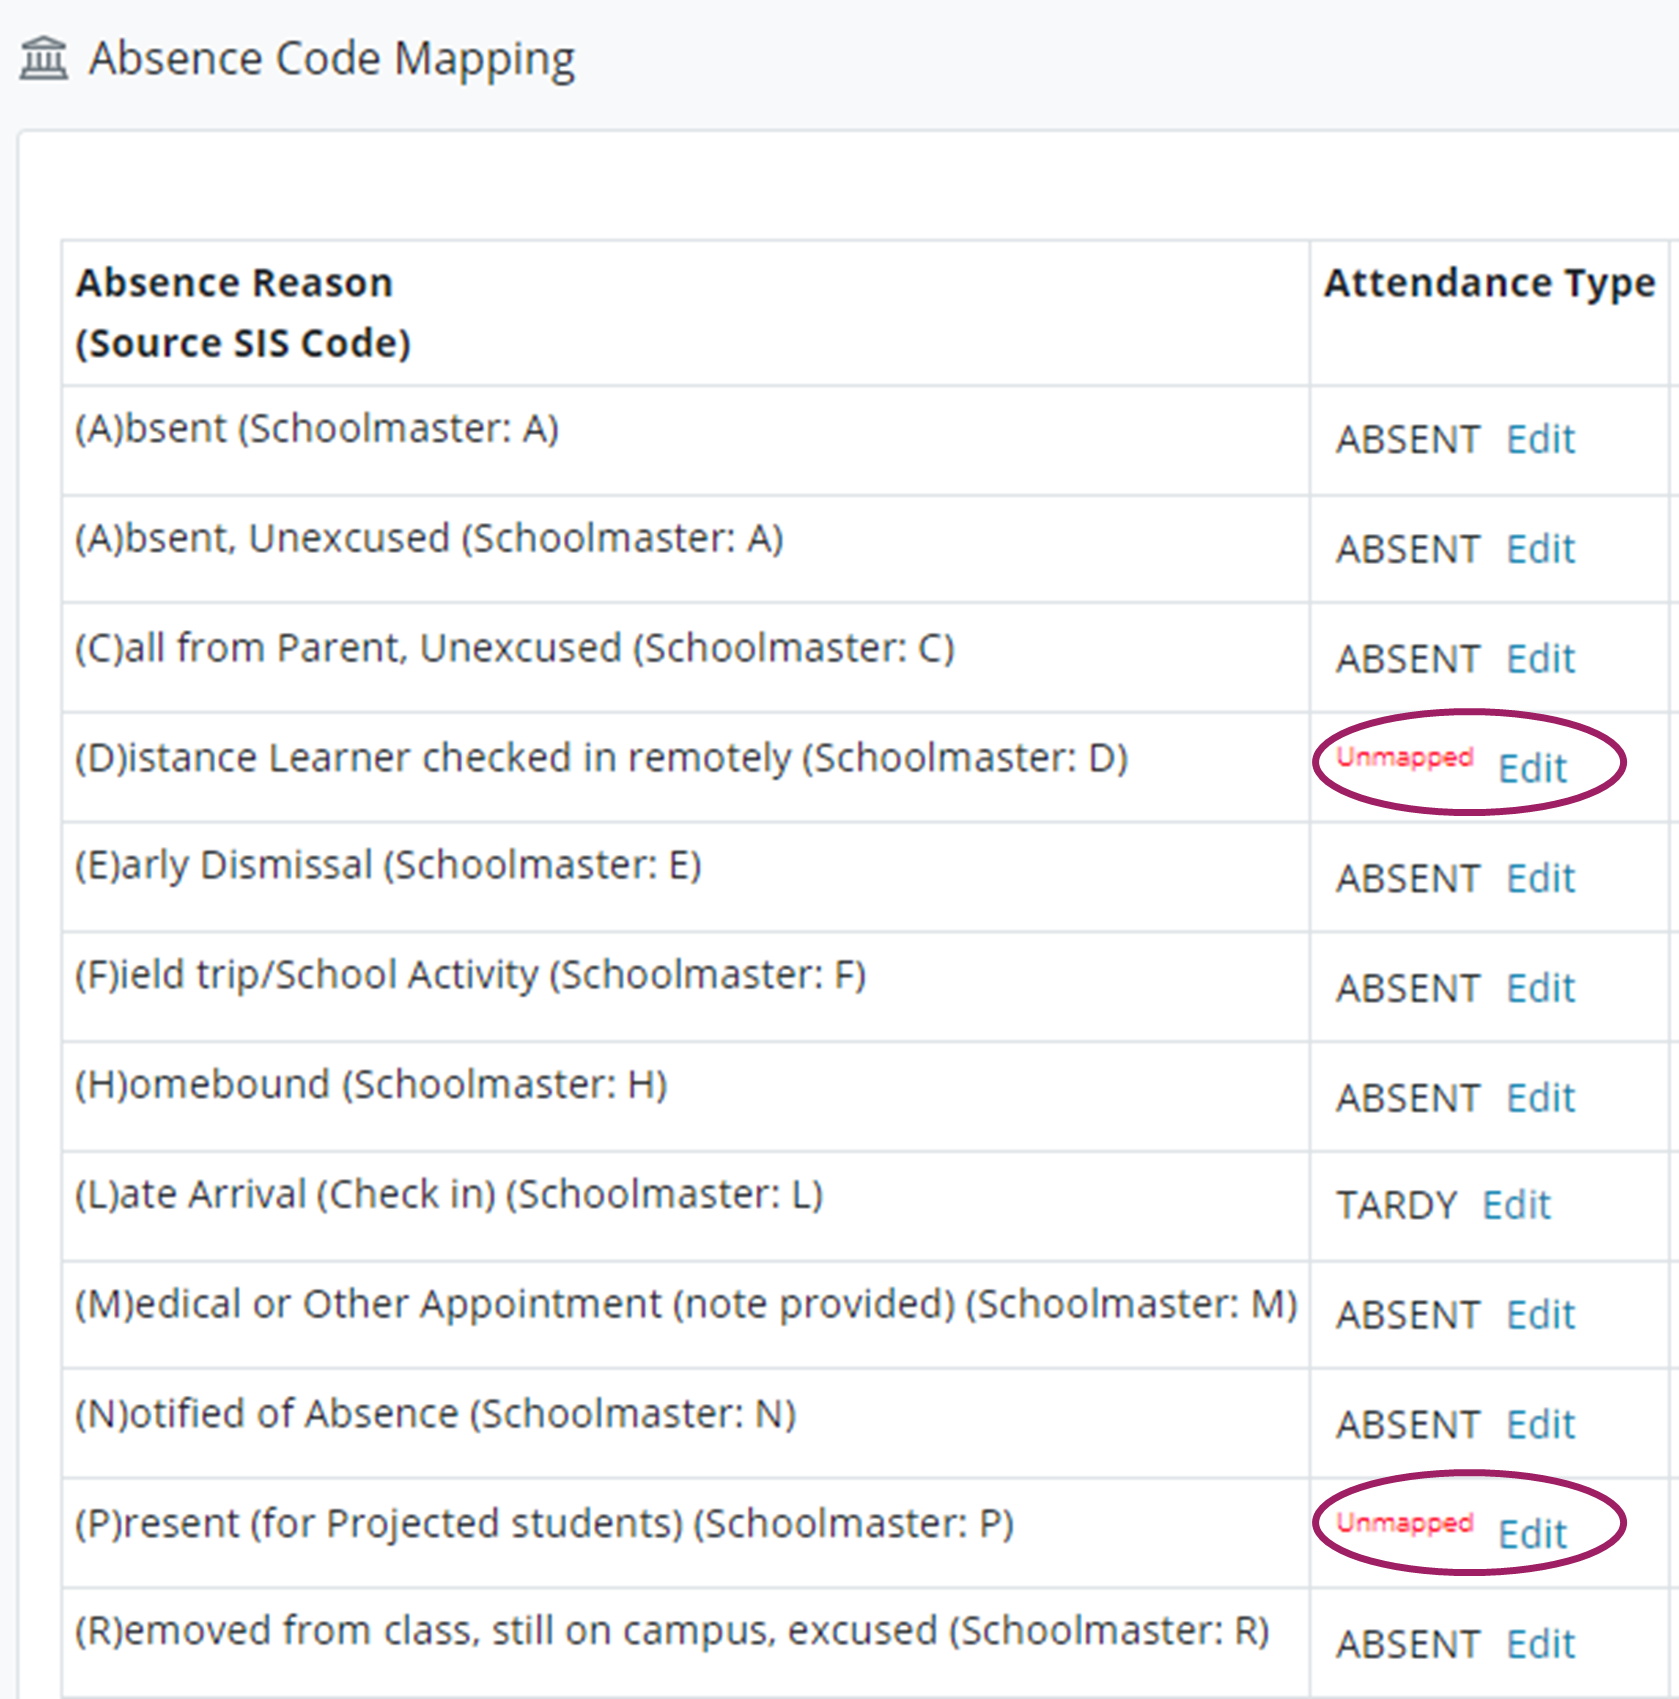This screenshot has width=1679, height=1699.
Task: Click the Unmapped label for Schoolmaster code P
Action: [x=1404, y=1524]
